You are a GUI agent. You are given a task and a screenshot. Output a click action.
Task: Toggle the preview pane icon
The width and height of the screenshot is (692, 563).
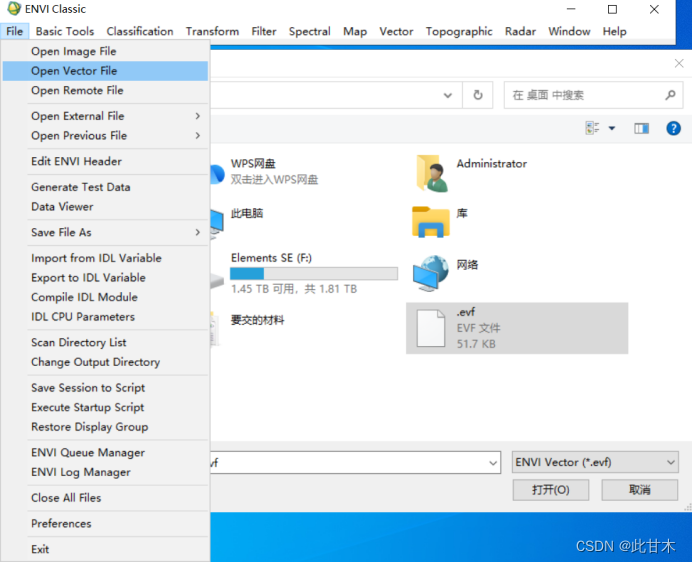point(641,128)
